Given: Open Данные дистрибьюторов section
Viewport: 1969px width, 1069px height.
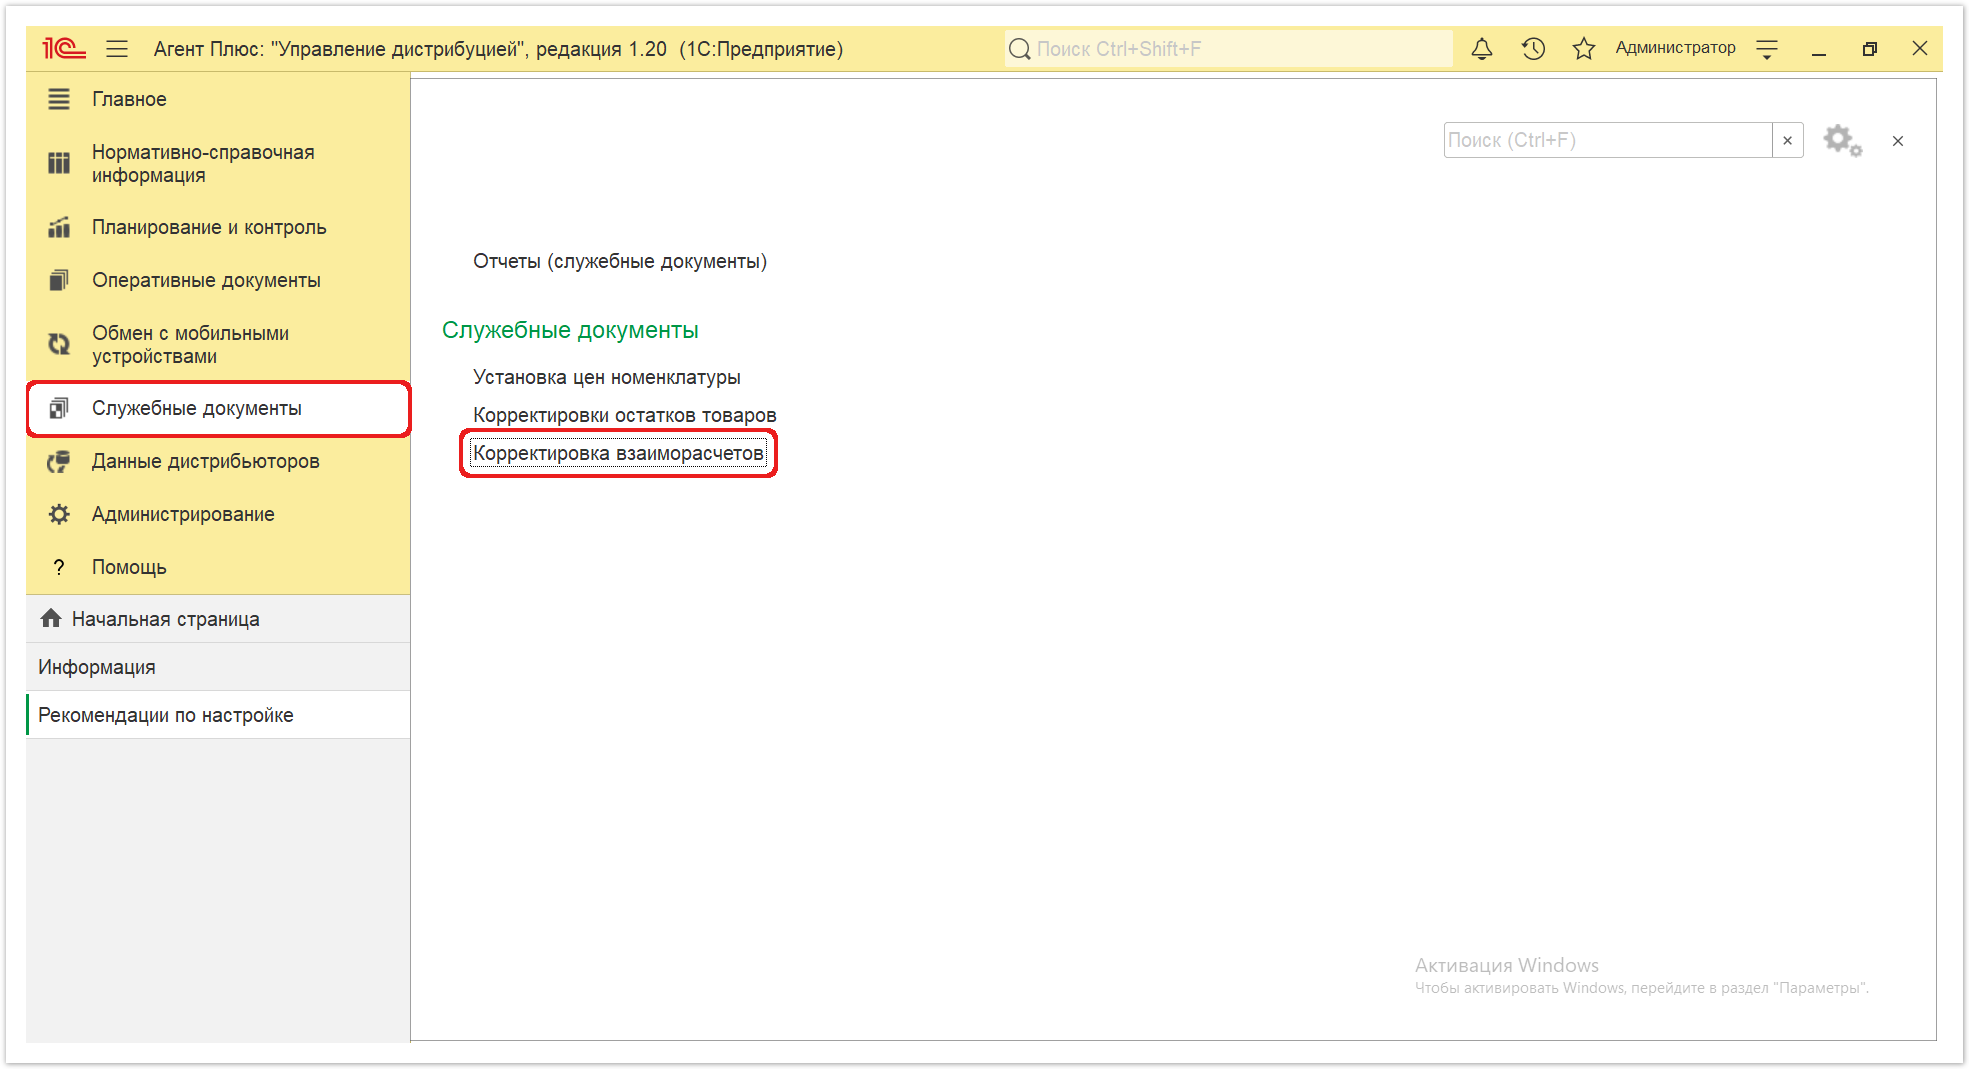Looking at the screenshot, I should pos(218,461).
